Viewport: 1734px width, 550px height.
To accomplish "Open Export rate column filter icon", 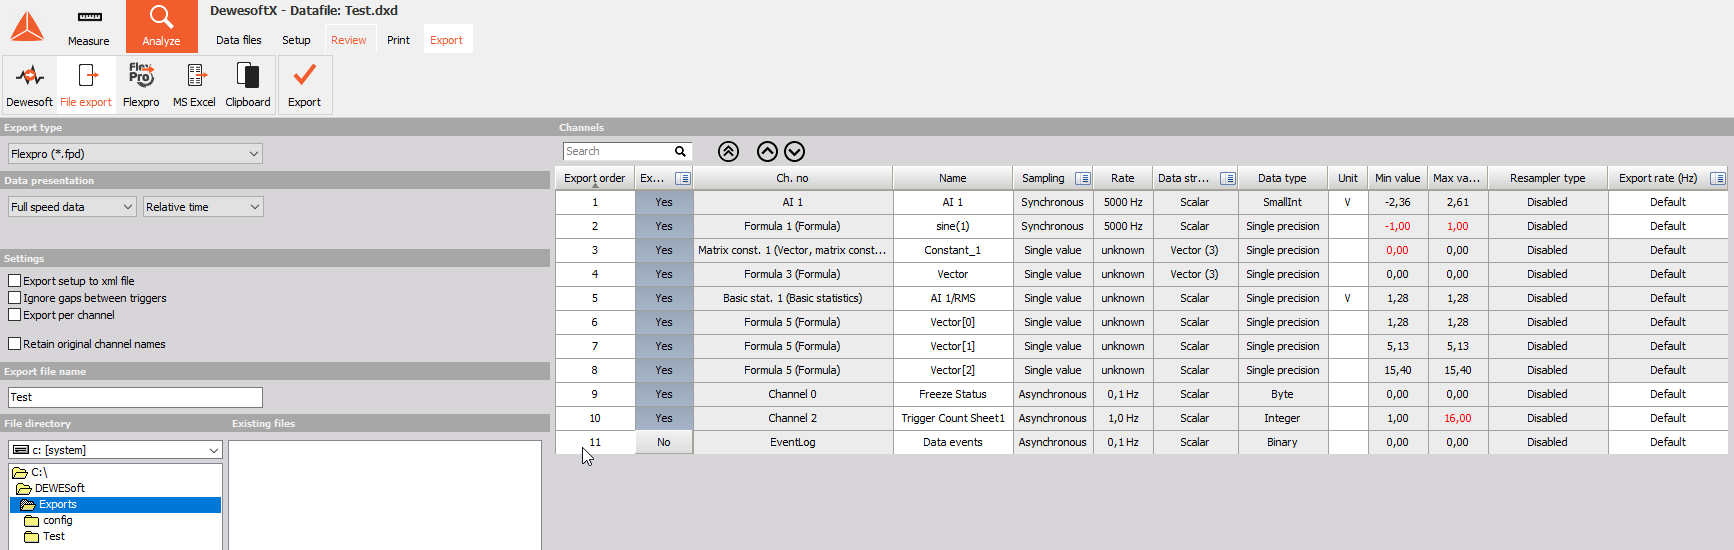I will point(1717,178).
